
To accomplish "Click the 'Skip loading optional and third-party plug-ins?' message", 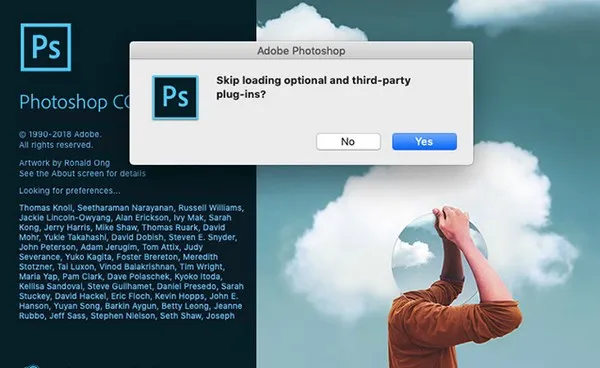I will [x=313, y=87].
